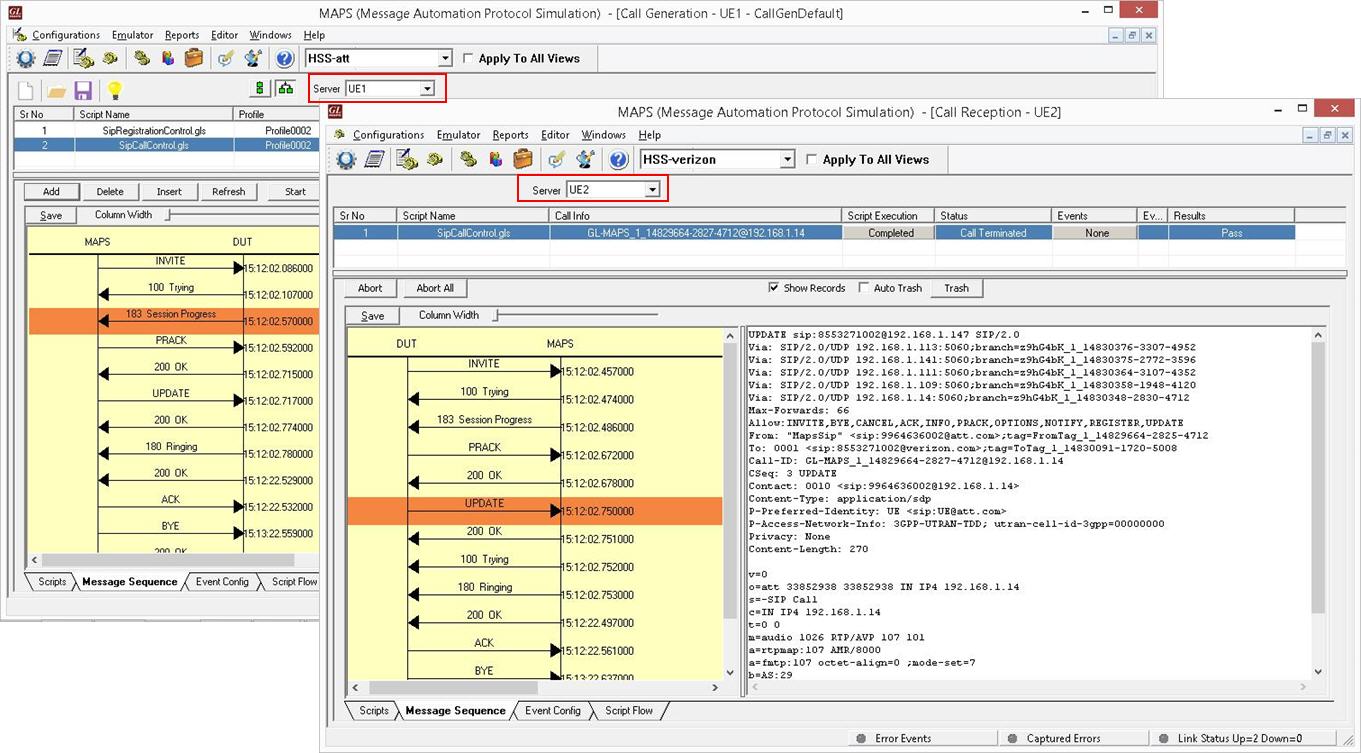
Task: Enable Apply To All Views in the UE2 window
Action: [811, 159]
